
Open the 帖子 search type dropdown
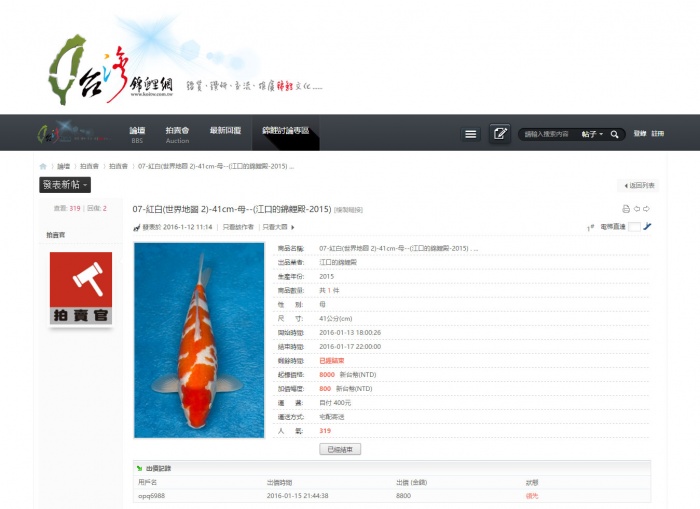click(592, 134)
